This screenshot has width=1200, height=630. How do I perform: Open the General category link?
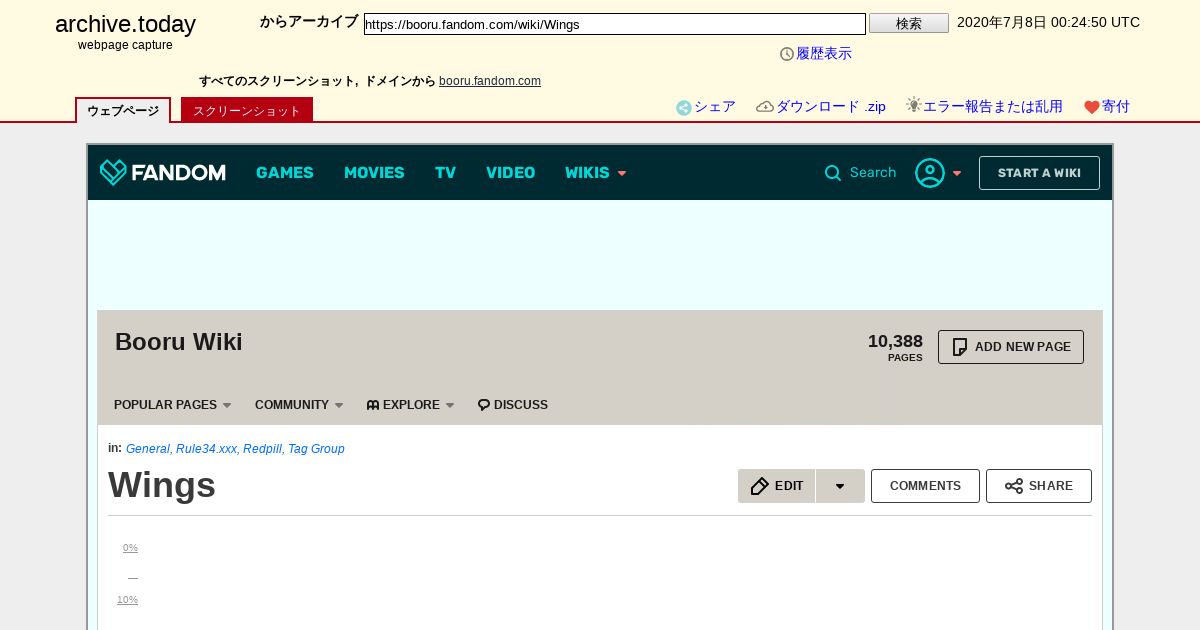[148, 449]
